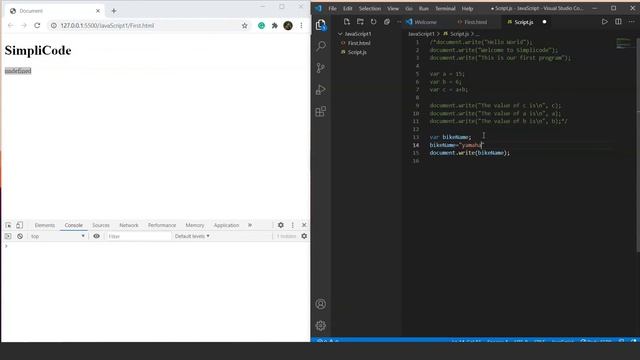Click the green Chrome extension icon
Viewport: 640px width, 360px height.
(261, 26)
